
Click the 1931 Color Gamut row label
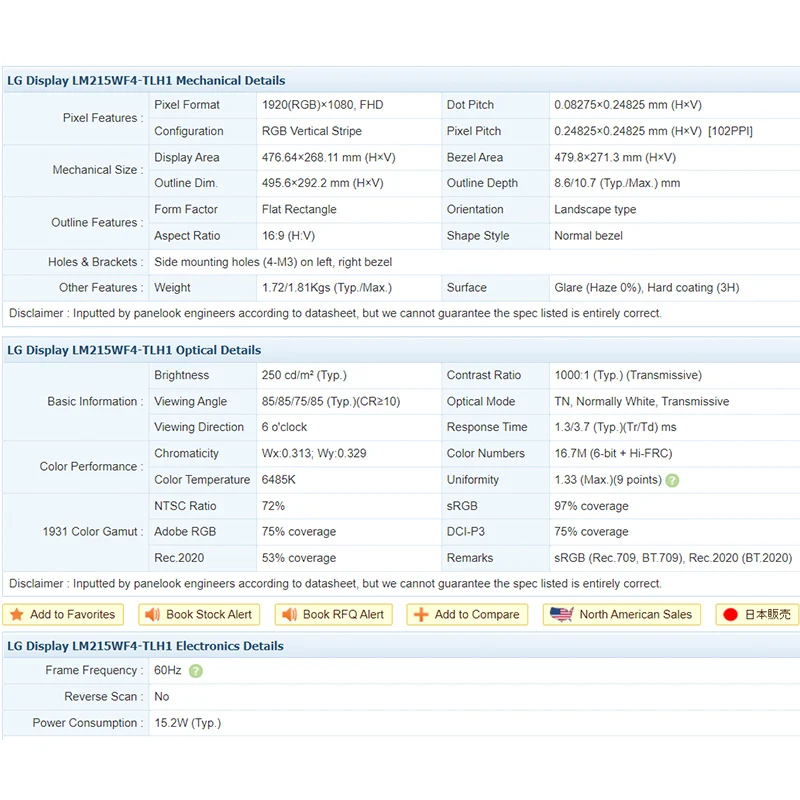92,532
